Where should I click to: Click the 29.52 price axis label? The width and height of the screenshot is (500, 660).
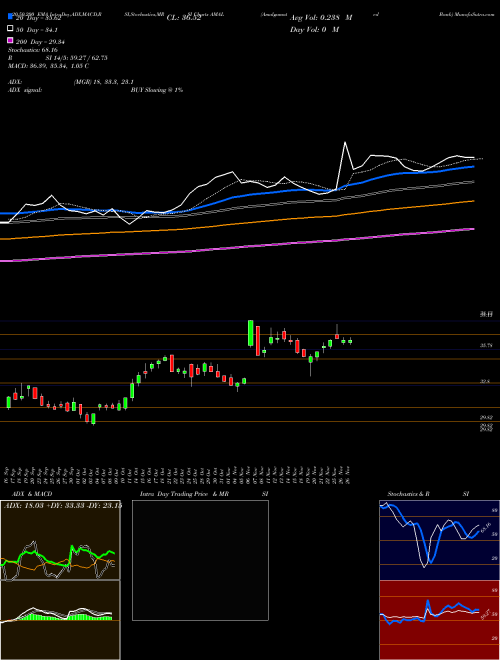[487, 417]
